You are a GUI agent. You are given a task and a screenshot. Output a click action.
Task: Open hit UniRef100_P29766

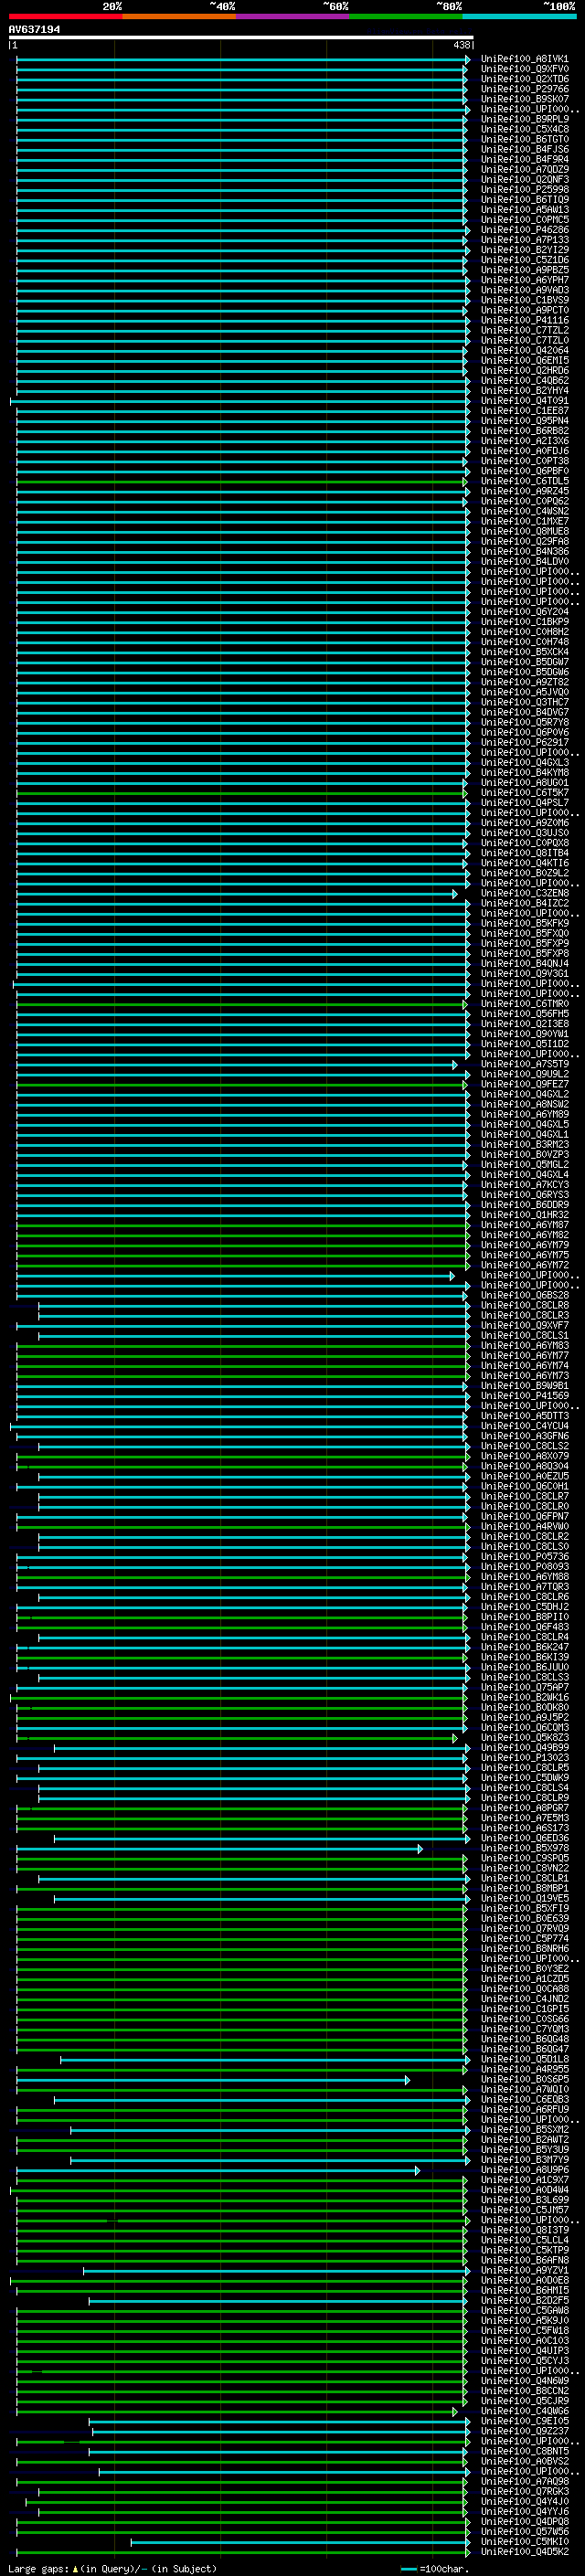[x=524, y=89]
